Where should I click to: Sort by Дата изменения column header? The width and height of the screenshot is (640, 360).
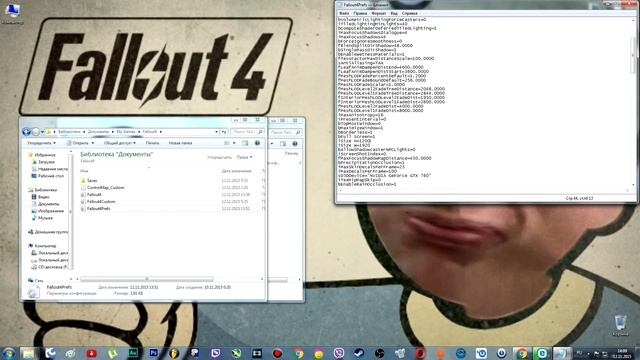tap(237, 171)
